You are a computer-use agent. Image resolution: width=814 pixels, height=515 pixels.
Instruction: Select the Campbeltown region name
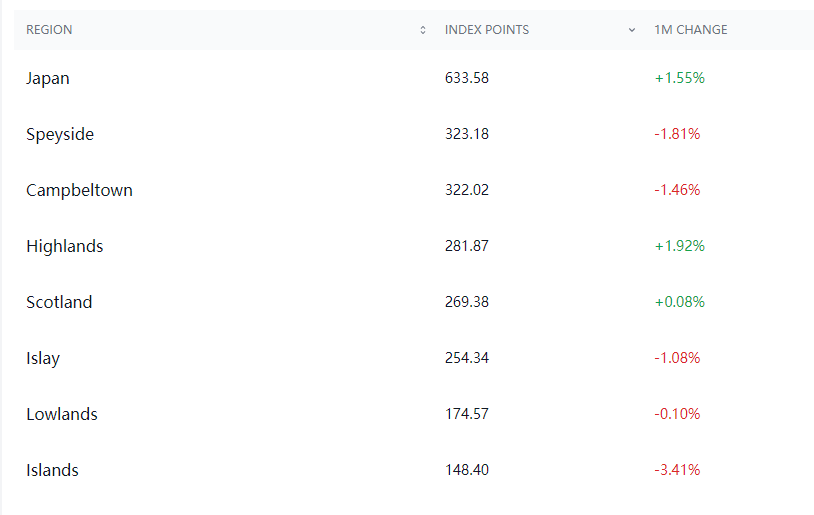79,190
